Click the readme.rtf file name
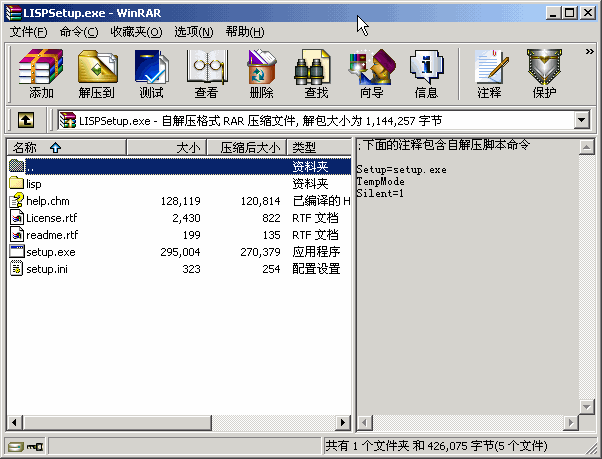The width and height of the screenshot is (602, 459). [x=52, y=234]
